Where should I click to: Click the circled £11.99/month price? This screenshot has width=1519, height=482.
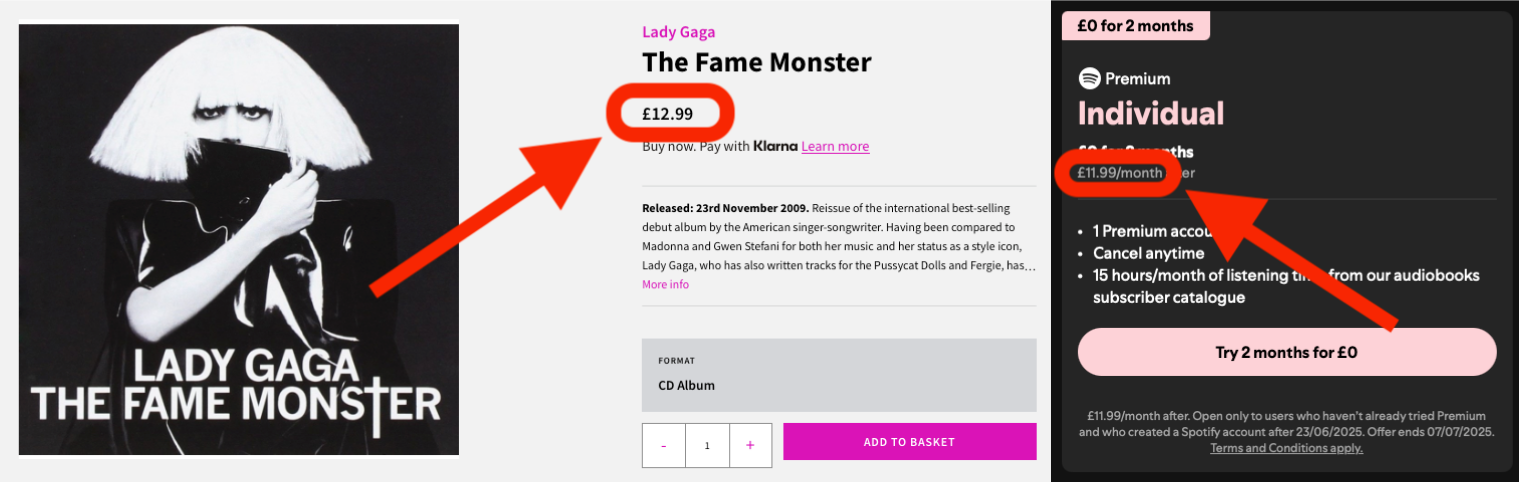[1118, 172]
